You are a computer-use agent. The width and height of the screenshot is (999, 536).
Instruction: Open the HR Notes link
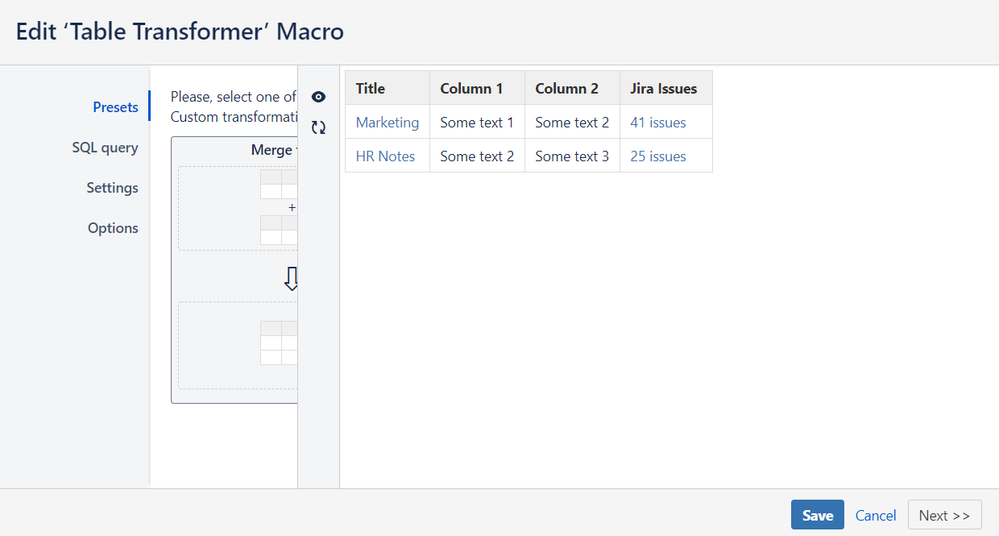385,156
